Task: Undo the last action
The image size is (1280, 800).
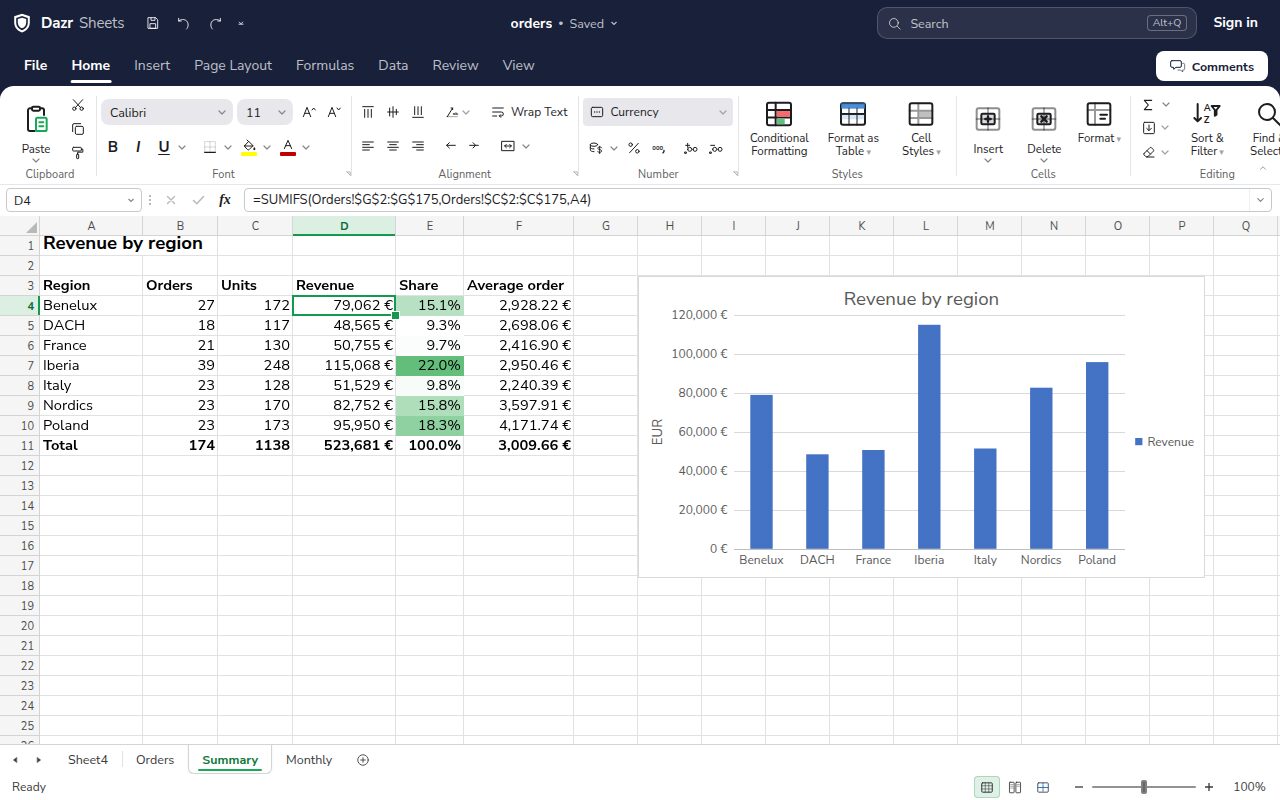Action: [183, 23]
